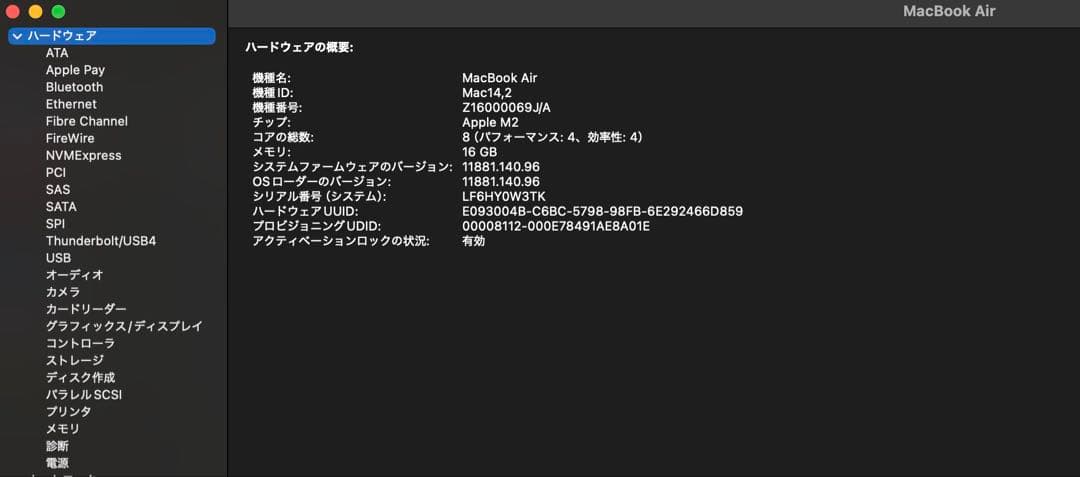Open the Apple Pay sidebar item
The width and height of the screenshot is (1080, 477).
click(75, 70)
